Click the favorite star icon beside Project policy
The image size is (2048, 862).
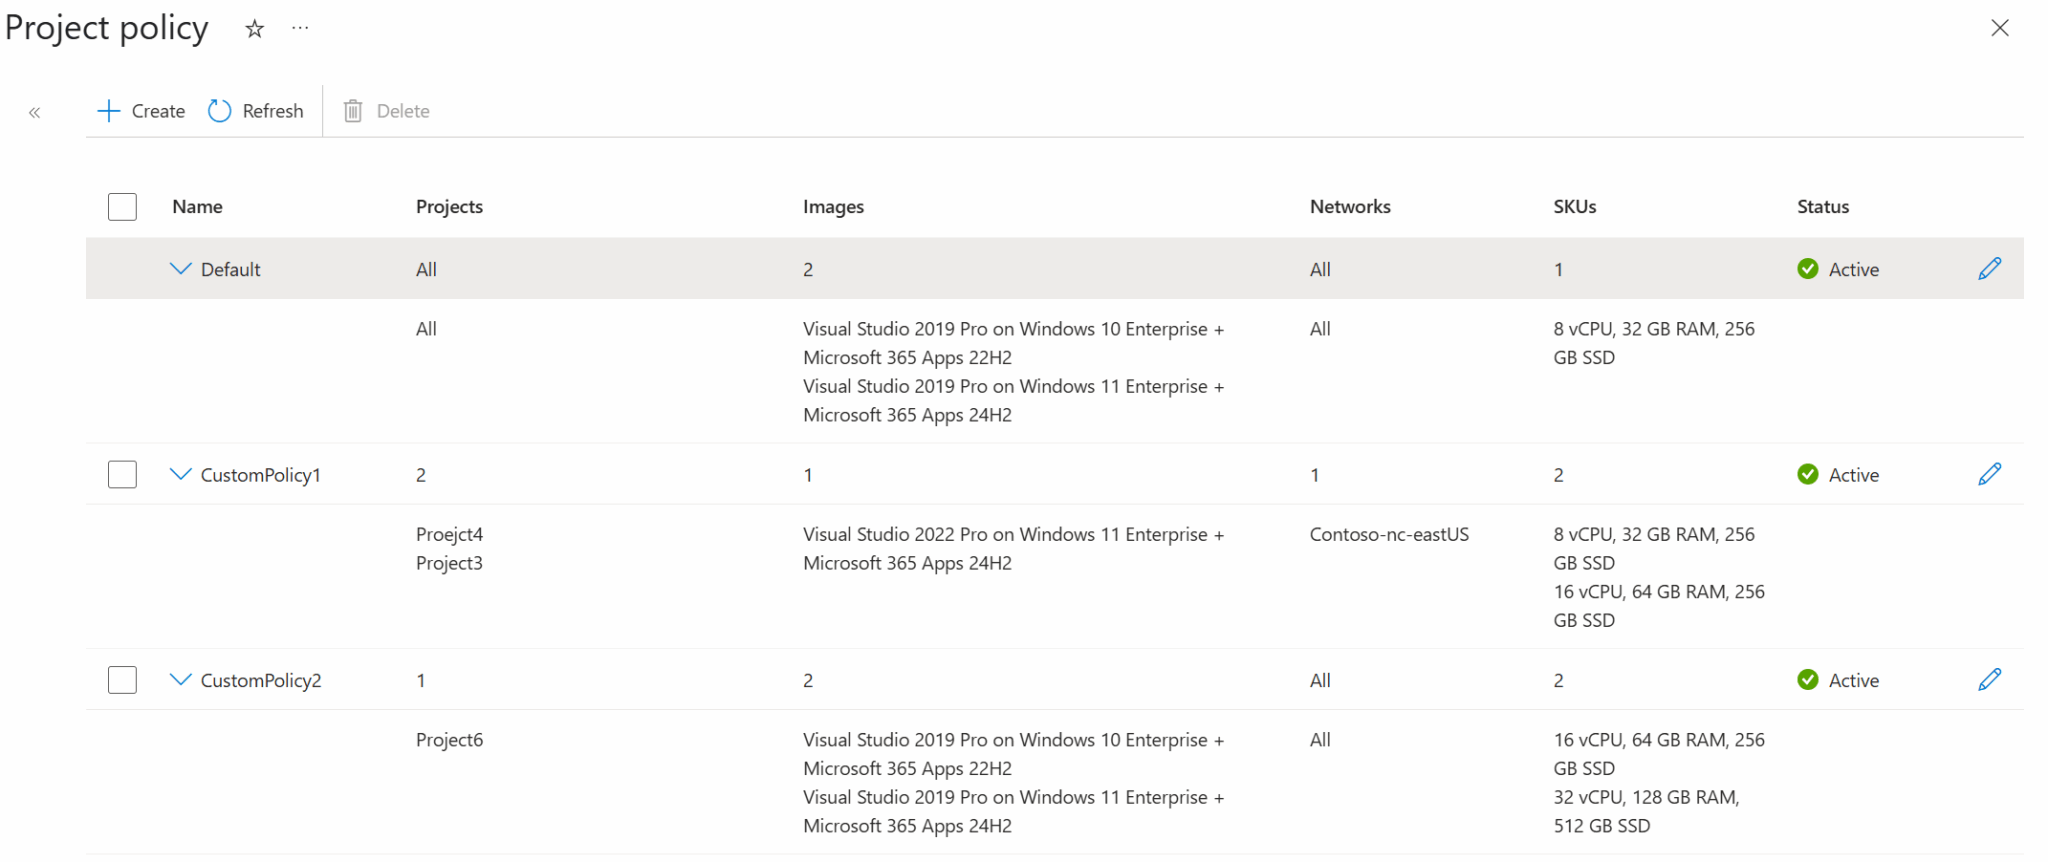click(x=255, y=29)
